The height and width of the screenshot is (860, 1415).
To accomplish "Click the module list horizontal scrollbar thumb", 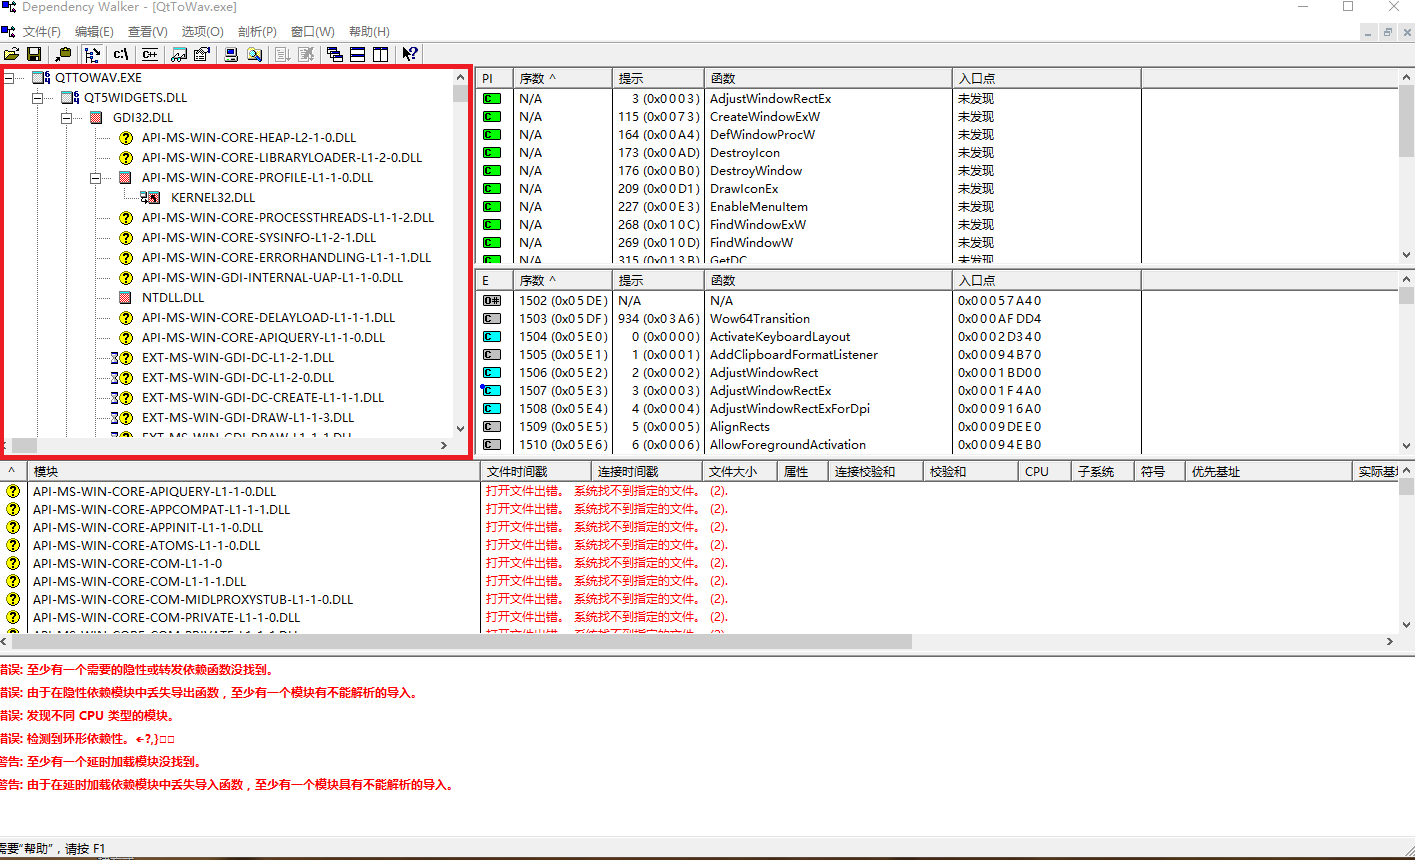I will [x=462, y=641].
